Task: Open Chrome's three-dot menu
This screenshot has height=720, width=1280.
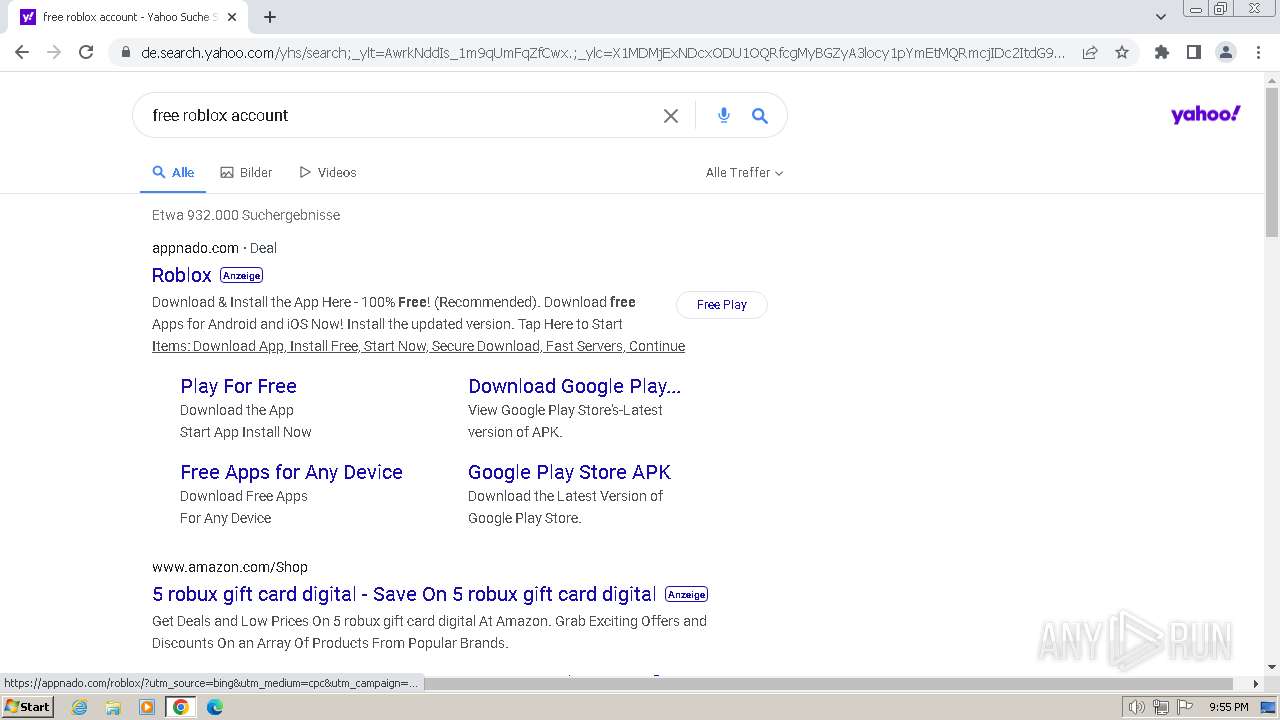Action: click(x=1258, y=52)
